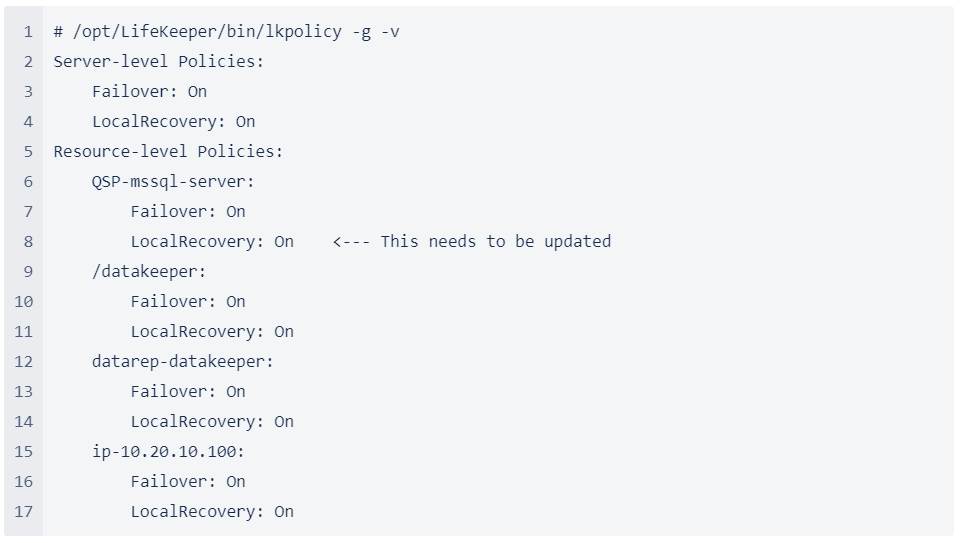This screenshot has width=961, height=543.
Task: Click line number 1 in the gutter
Action: click(28, 31)
